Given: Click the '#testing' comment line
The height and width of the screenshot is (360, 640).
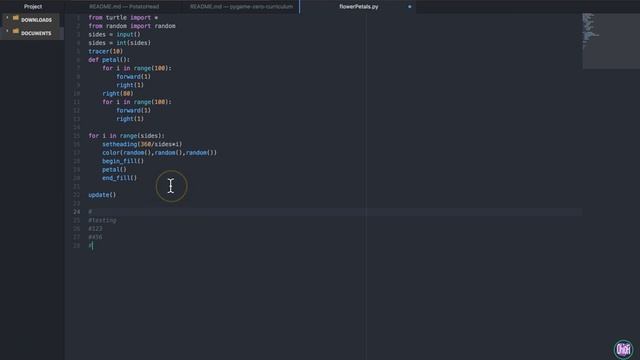Looking at the screenshot, I should (102, 220).
